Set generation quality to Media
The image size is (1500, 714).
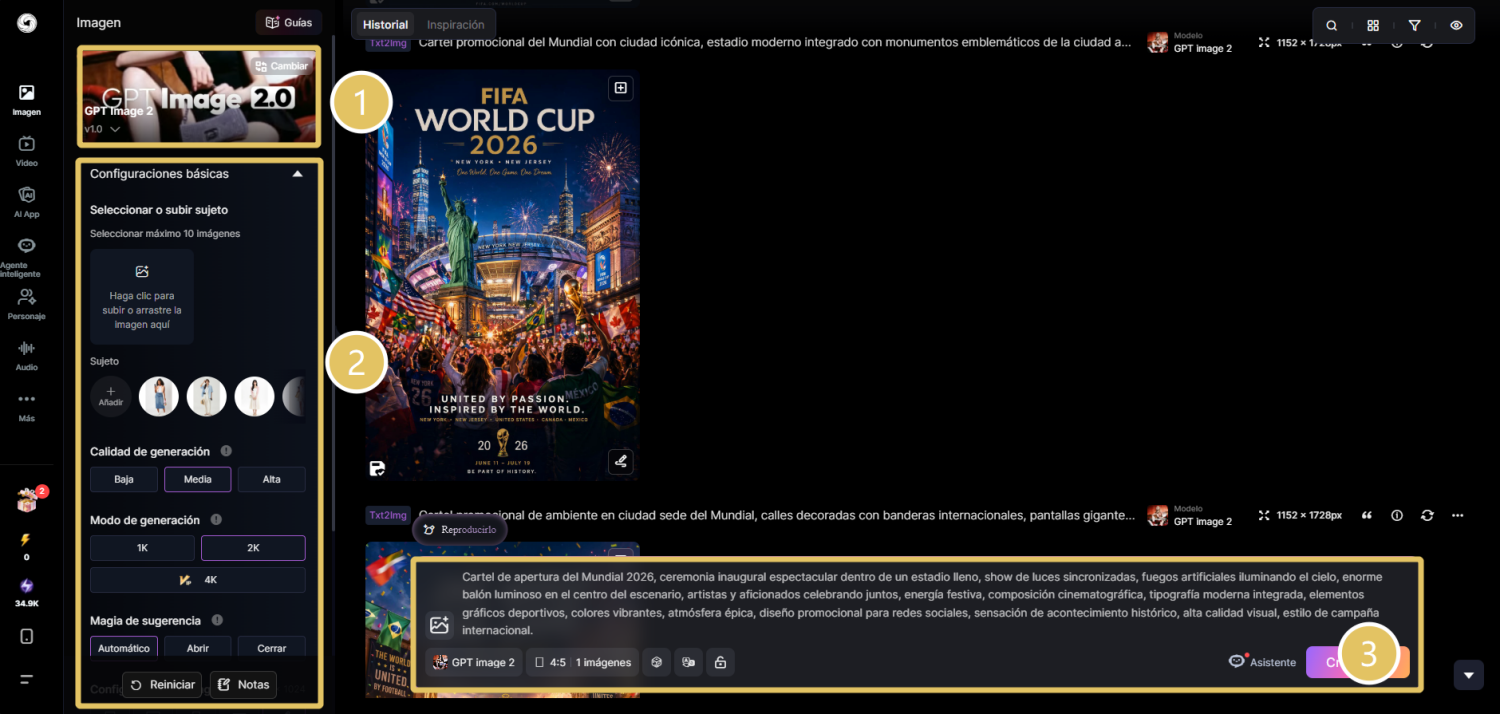click(x=198, y=479)
